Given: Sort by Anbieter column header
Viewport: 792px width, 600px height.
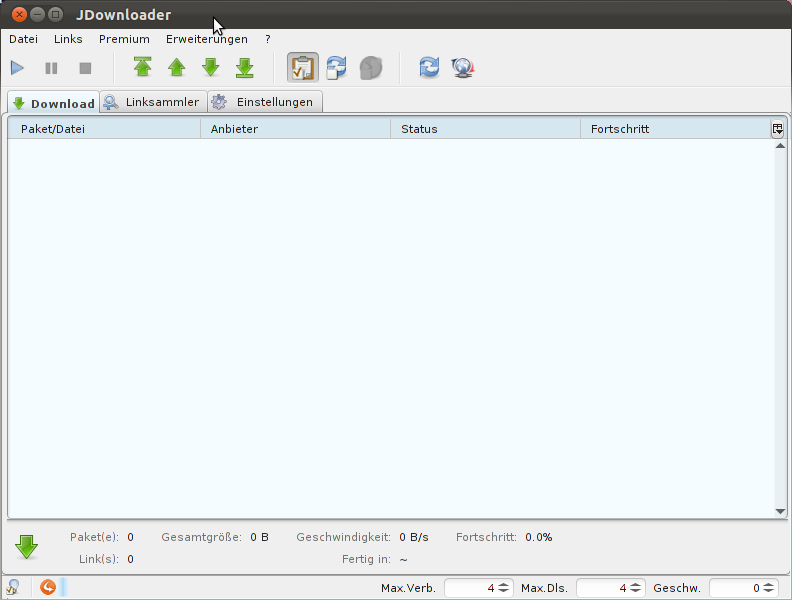Looking at the screenshot, I should [x=295, y=129].
